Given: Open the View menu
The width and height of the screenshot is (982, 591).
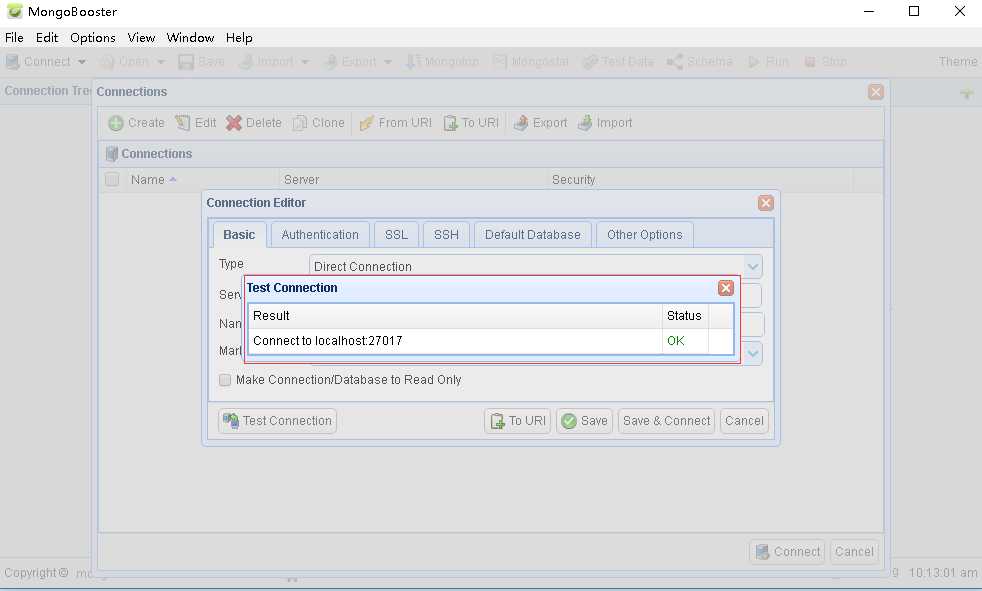Looking at the screenshot, I should [x=142, y=38].
